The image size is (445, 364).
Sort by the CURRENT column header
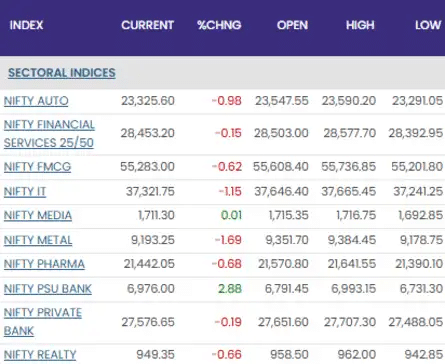coord(147,25)
